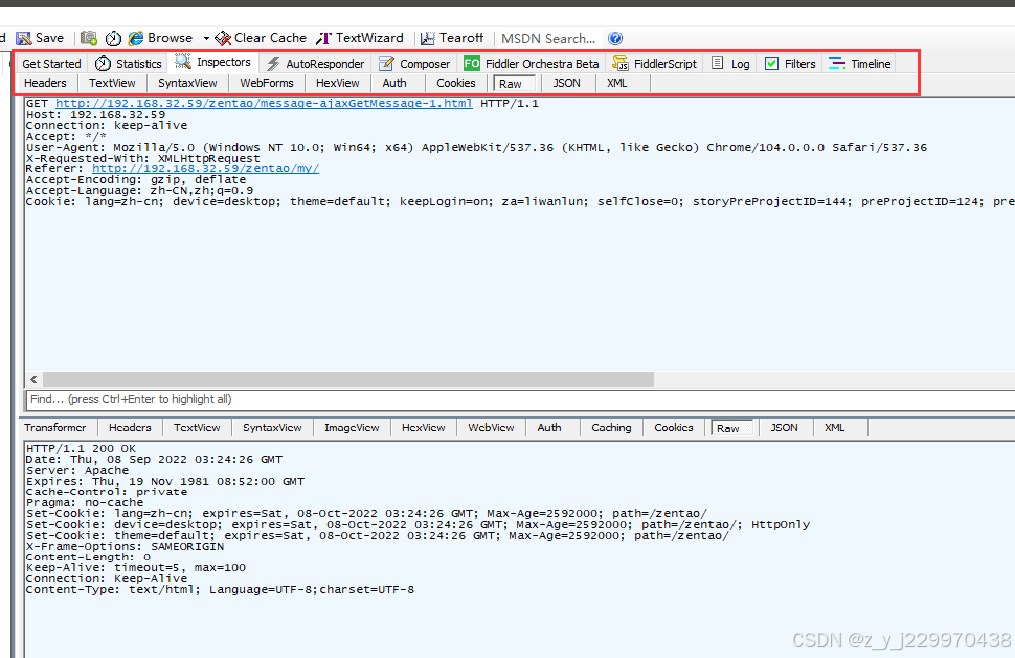
Task: Click the timer clock icon
Action: 113,38
